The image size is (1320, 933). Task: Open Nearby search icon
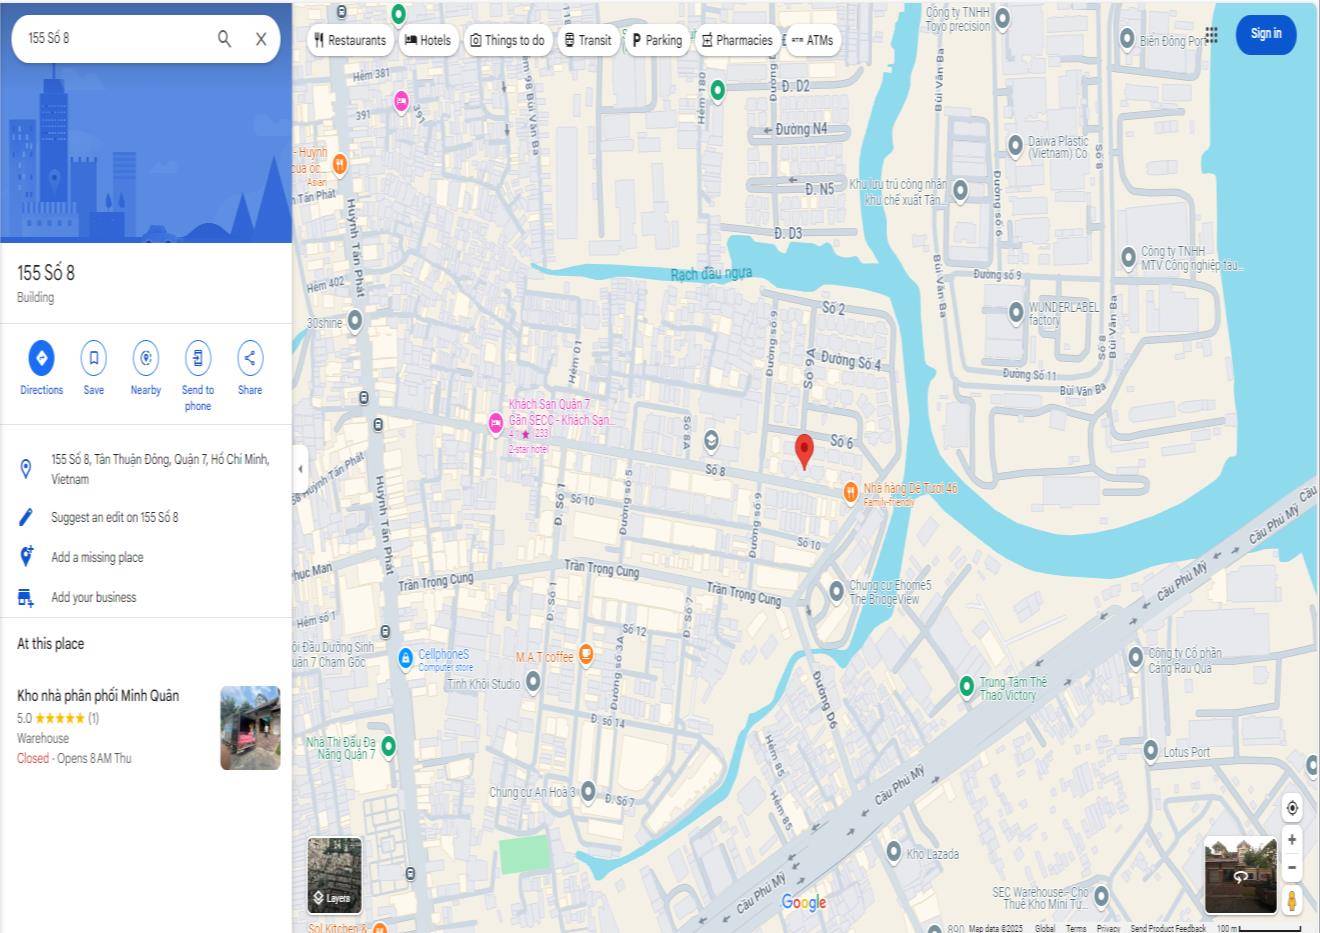pyautogui.click(x=146, y=358)
